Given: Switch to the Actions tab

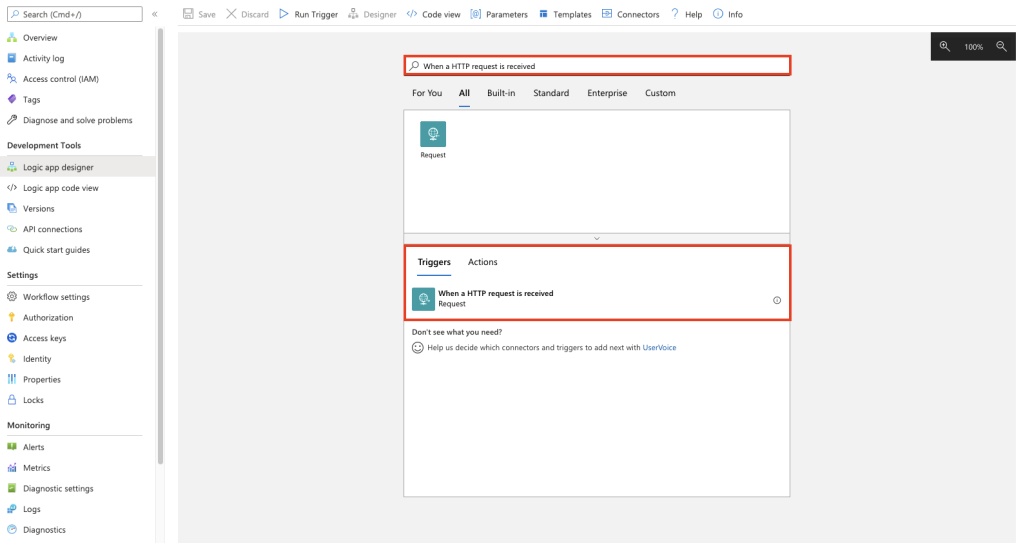Looking at the screenshot, I should (x=482, y=262).
